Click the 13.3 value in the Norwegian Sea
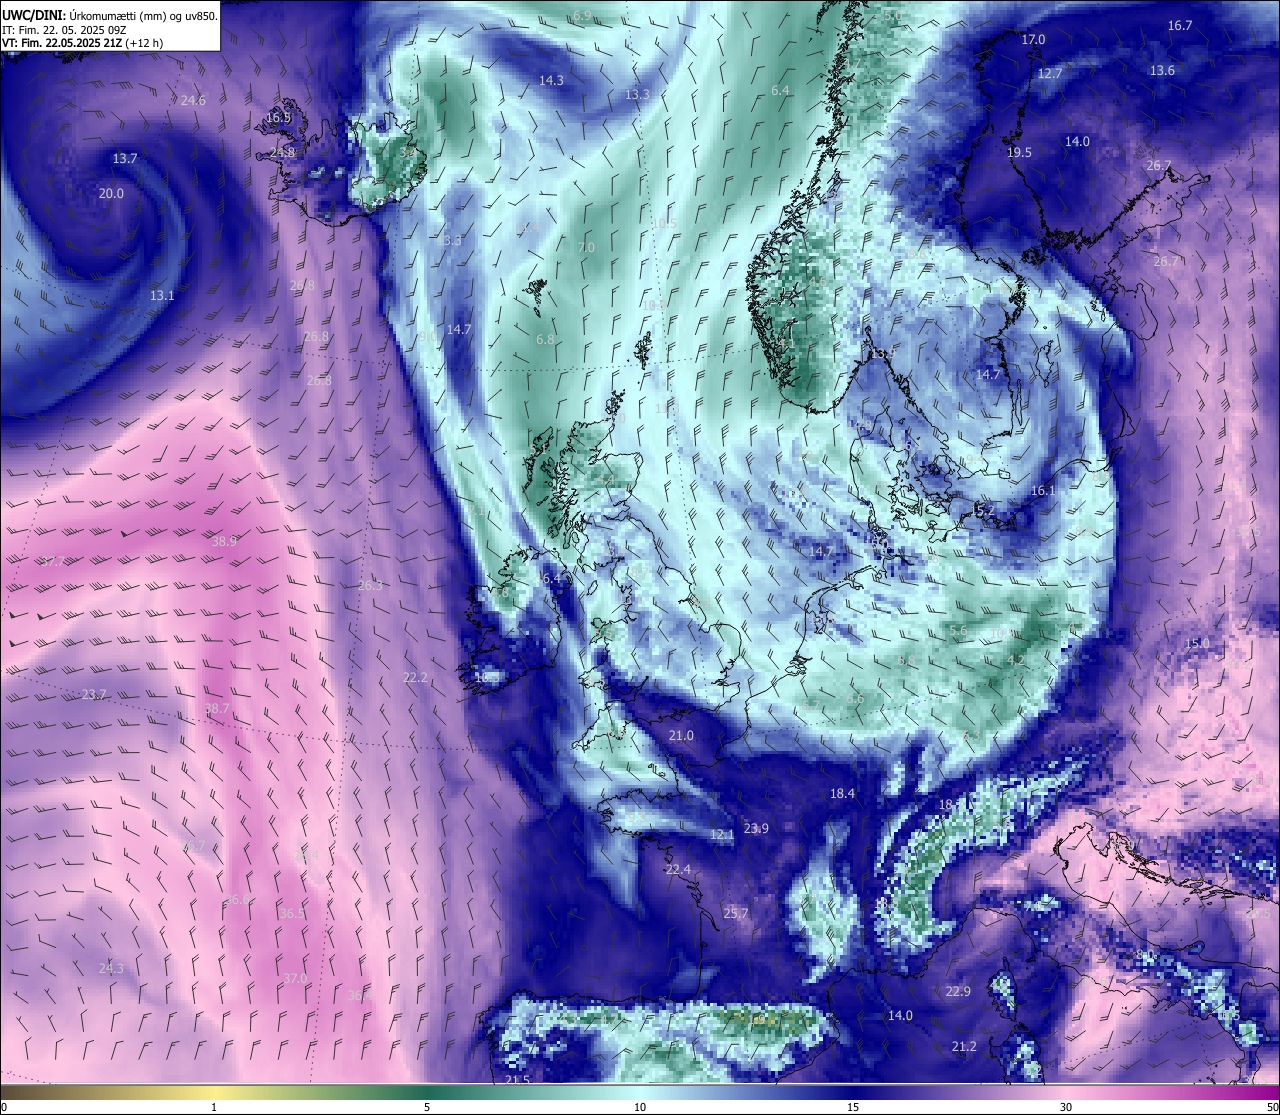Viewport: 1280px width, 1115px height. click(x=637, y=94)
